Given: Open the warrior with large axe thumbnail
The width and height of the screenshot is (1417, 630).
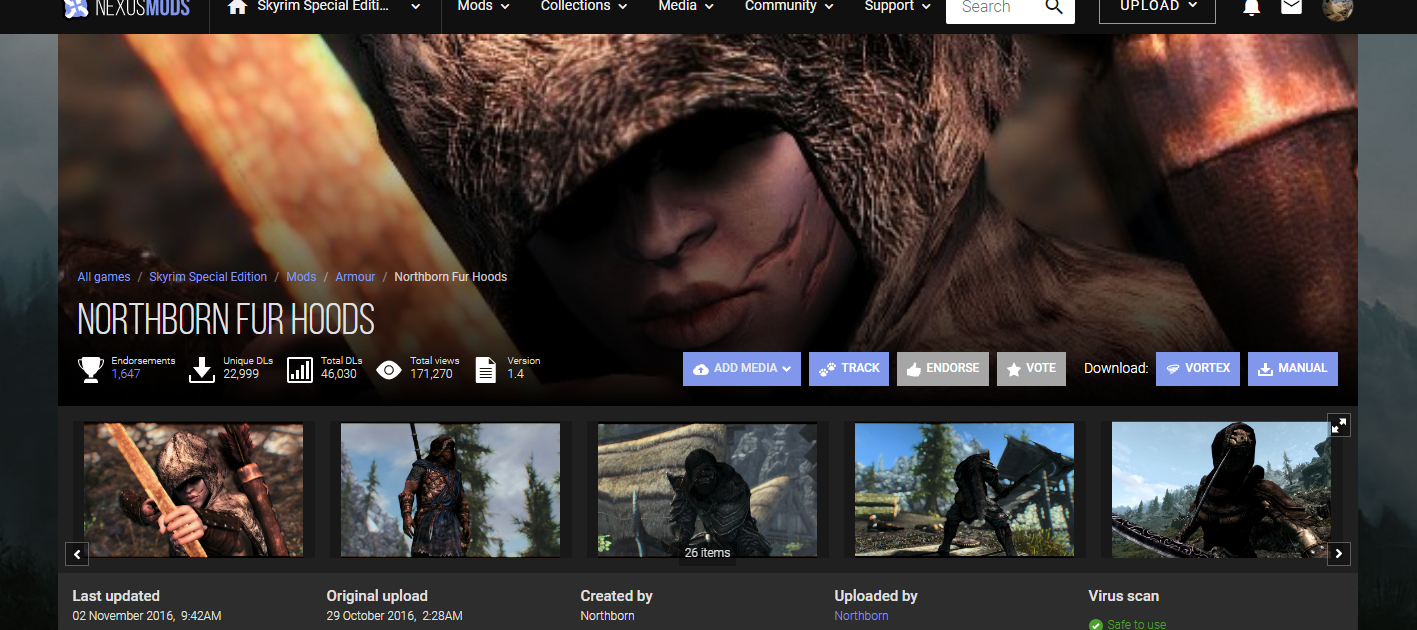Looking at the screenshot, I should (x=964, y=490).
